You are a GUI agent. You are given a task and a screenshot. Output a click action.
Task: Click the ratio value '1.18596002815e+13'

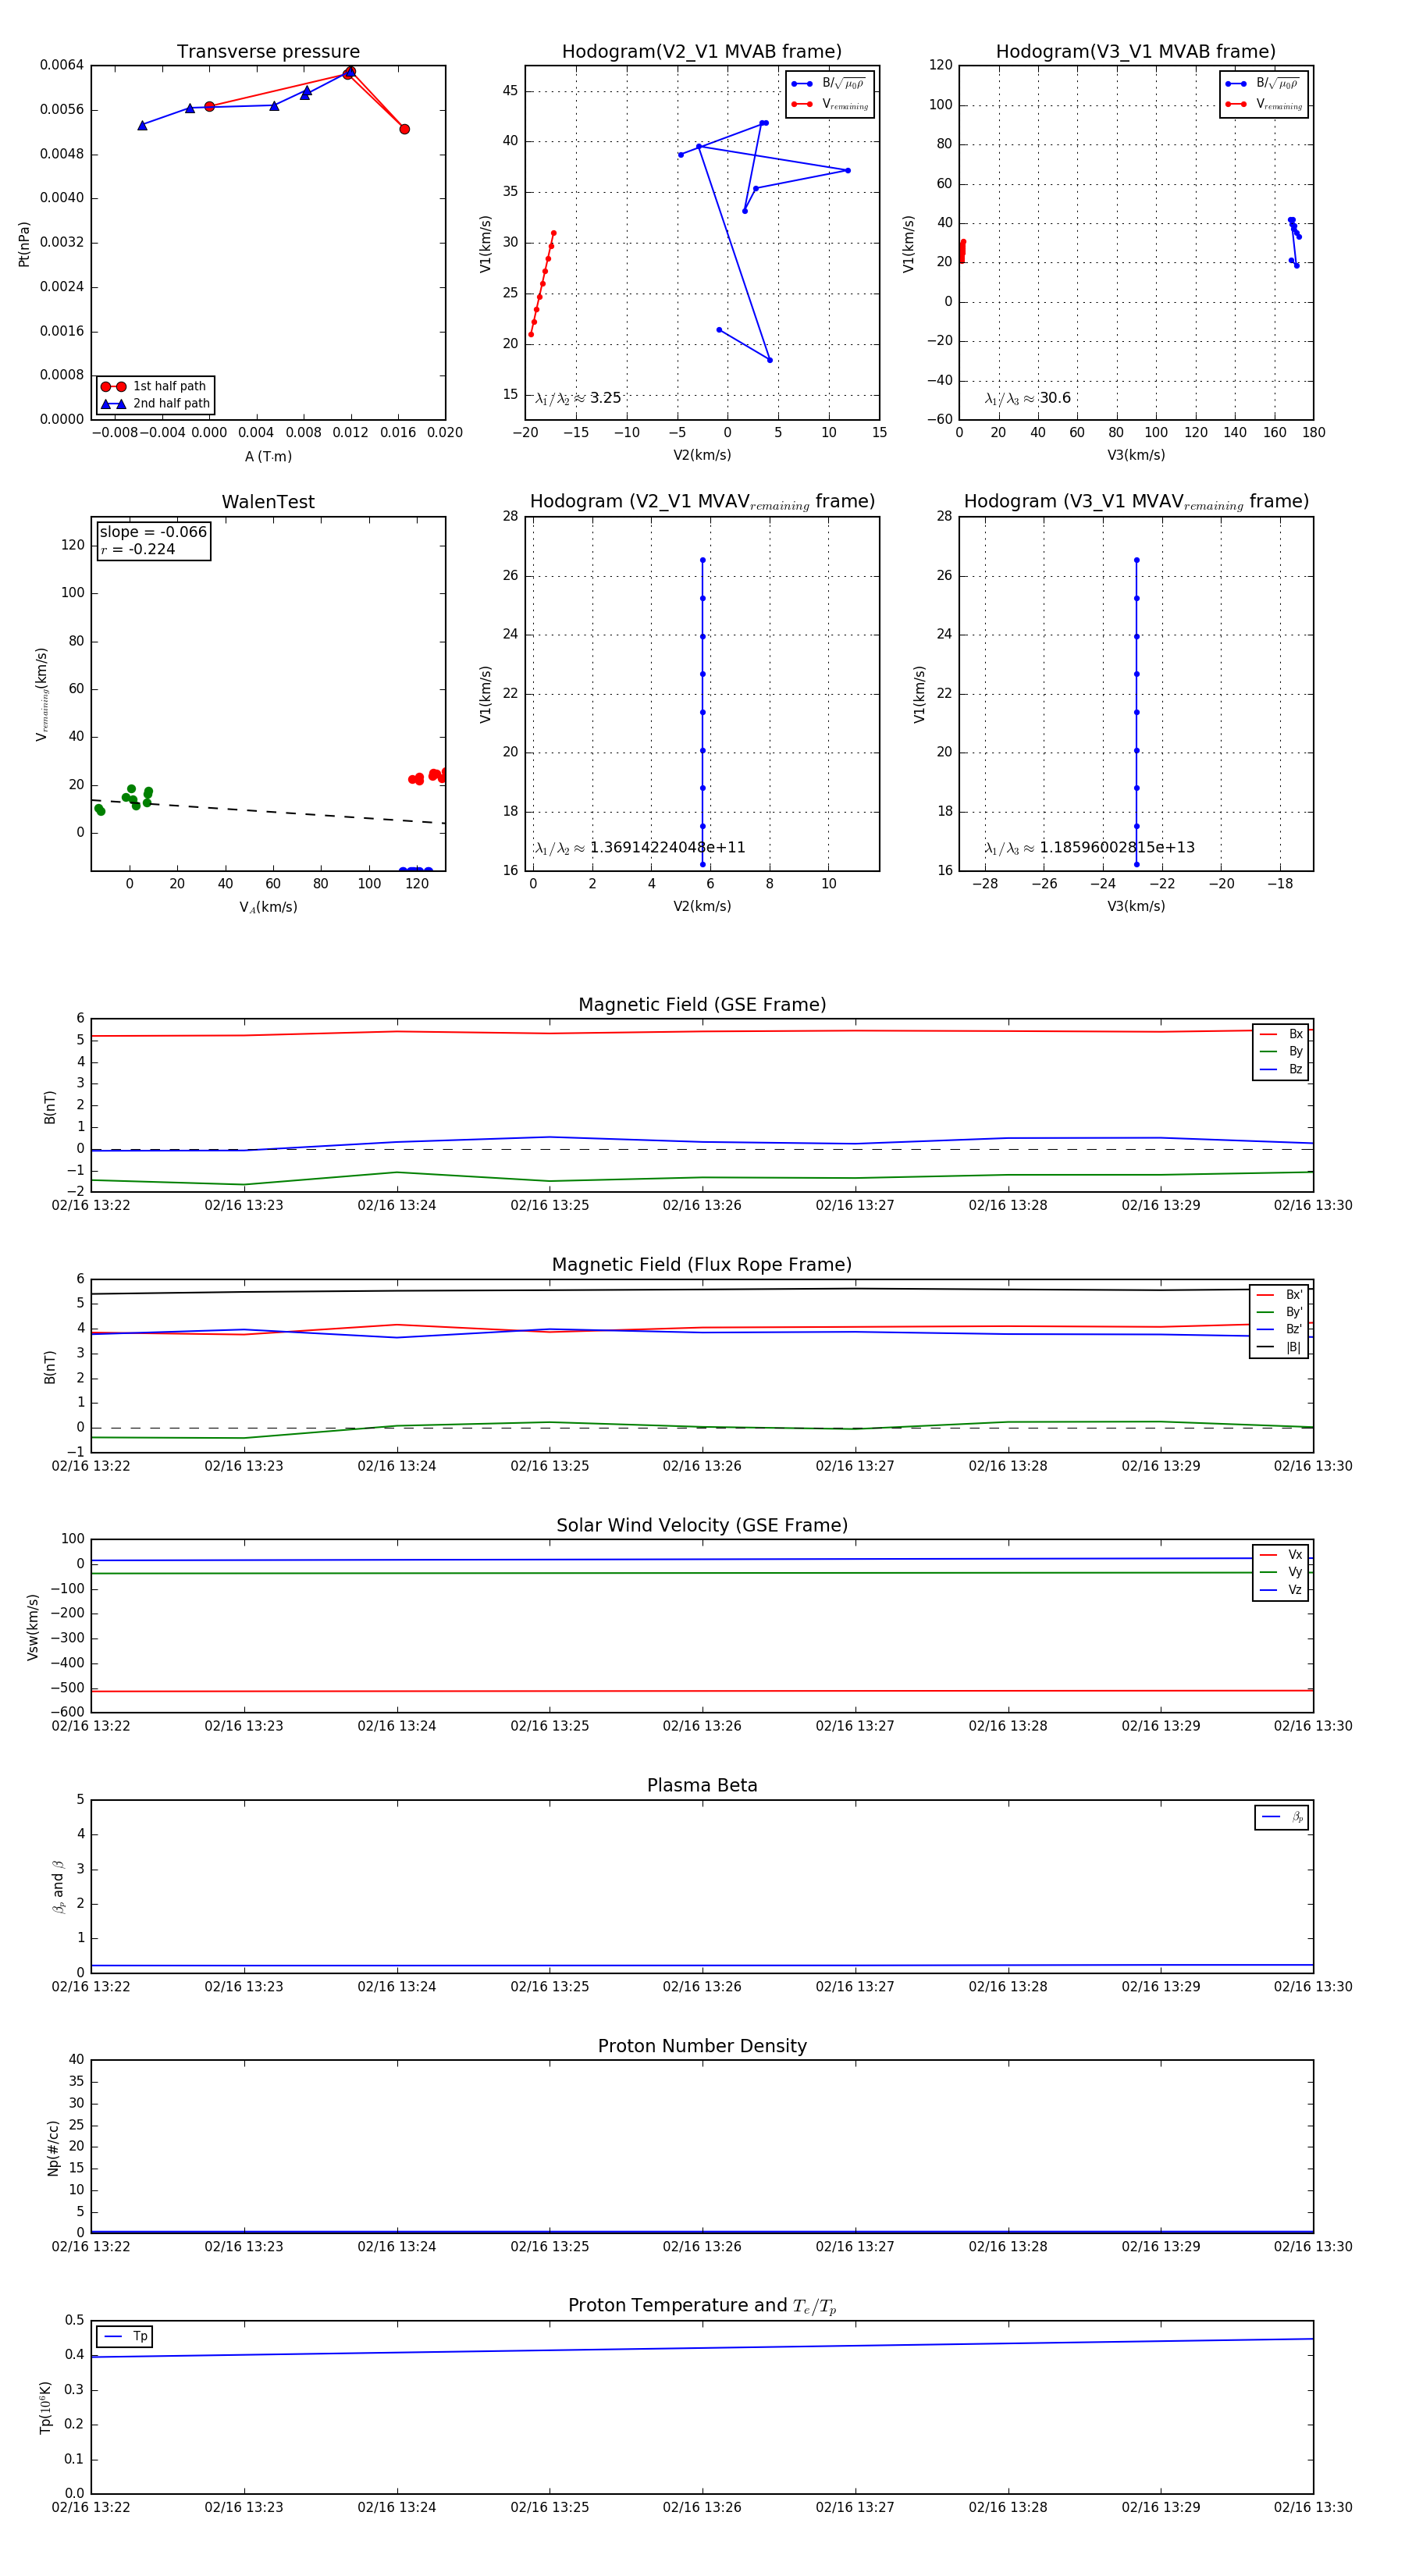click(1117, 847)
